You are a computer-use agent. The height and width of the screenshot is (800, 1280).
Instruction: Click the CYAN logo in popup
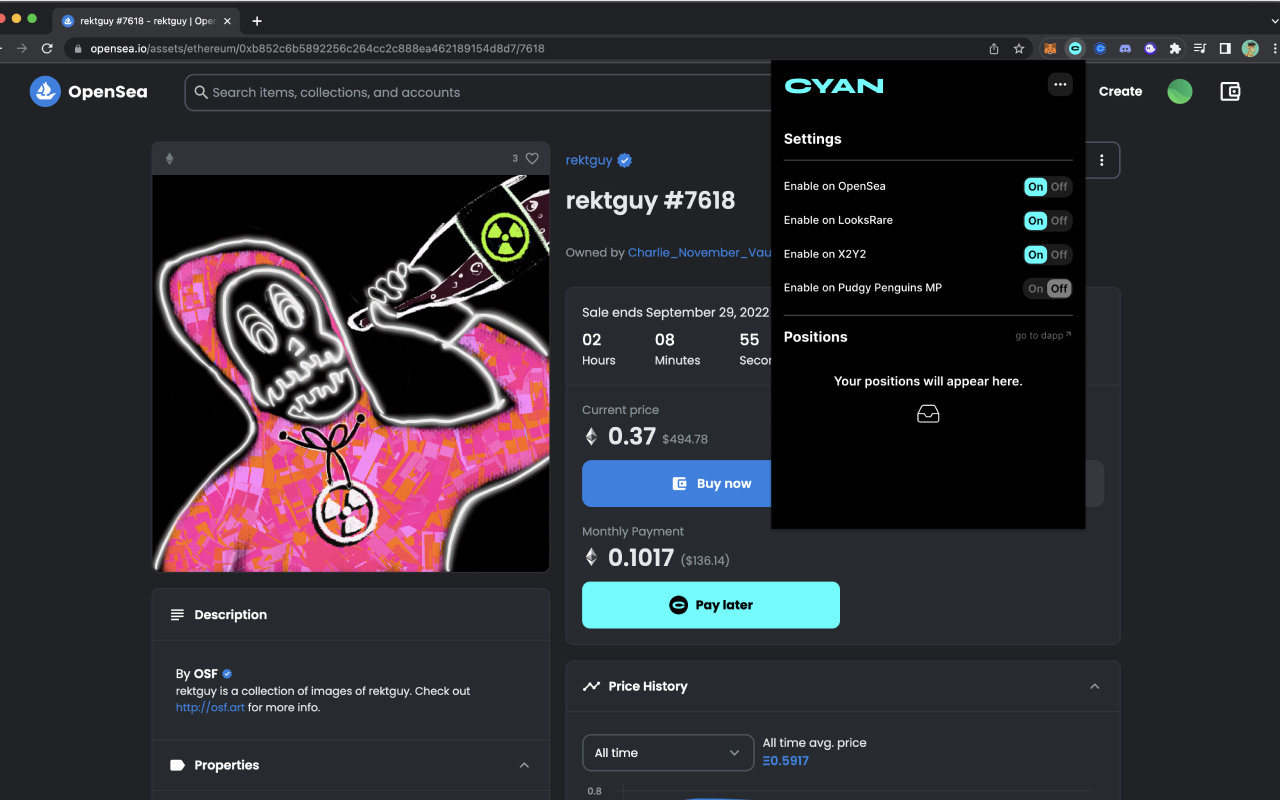pyautogui.click(x=834, y=86)
